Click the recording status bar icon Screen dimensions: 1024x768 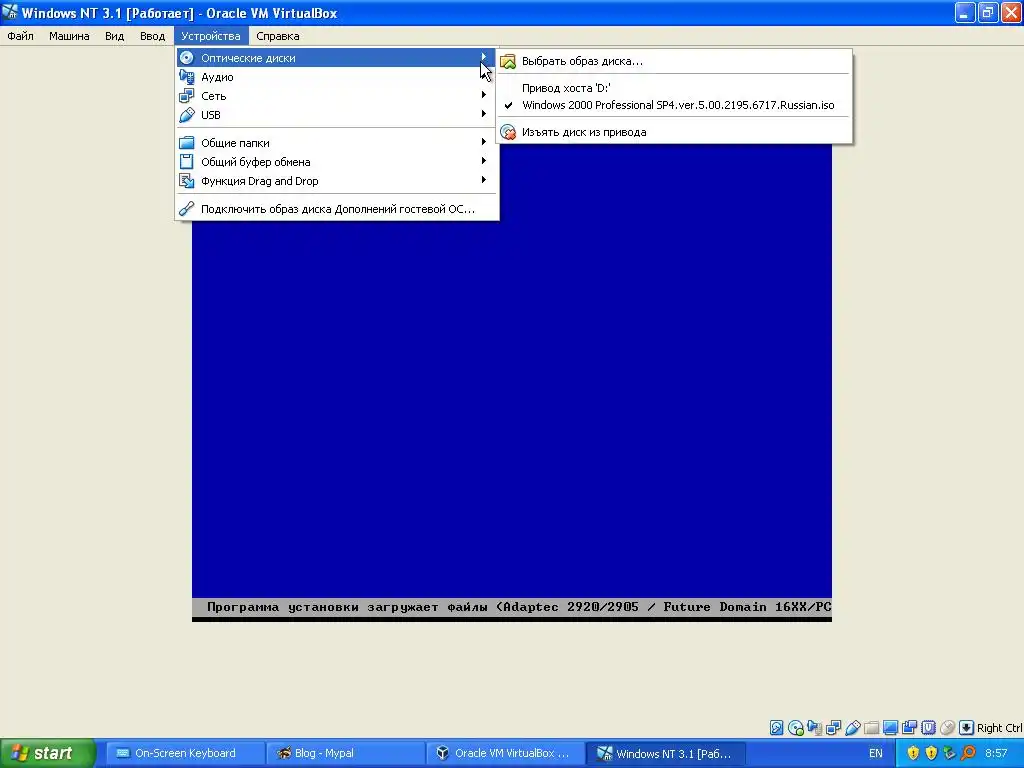click(x=909, y=728)
